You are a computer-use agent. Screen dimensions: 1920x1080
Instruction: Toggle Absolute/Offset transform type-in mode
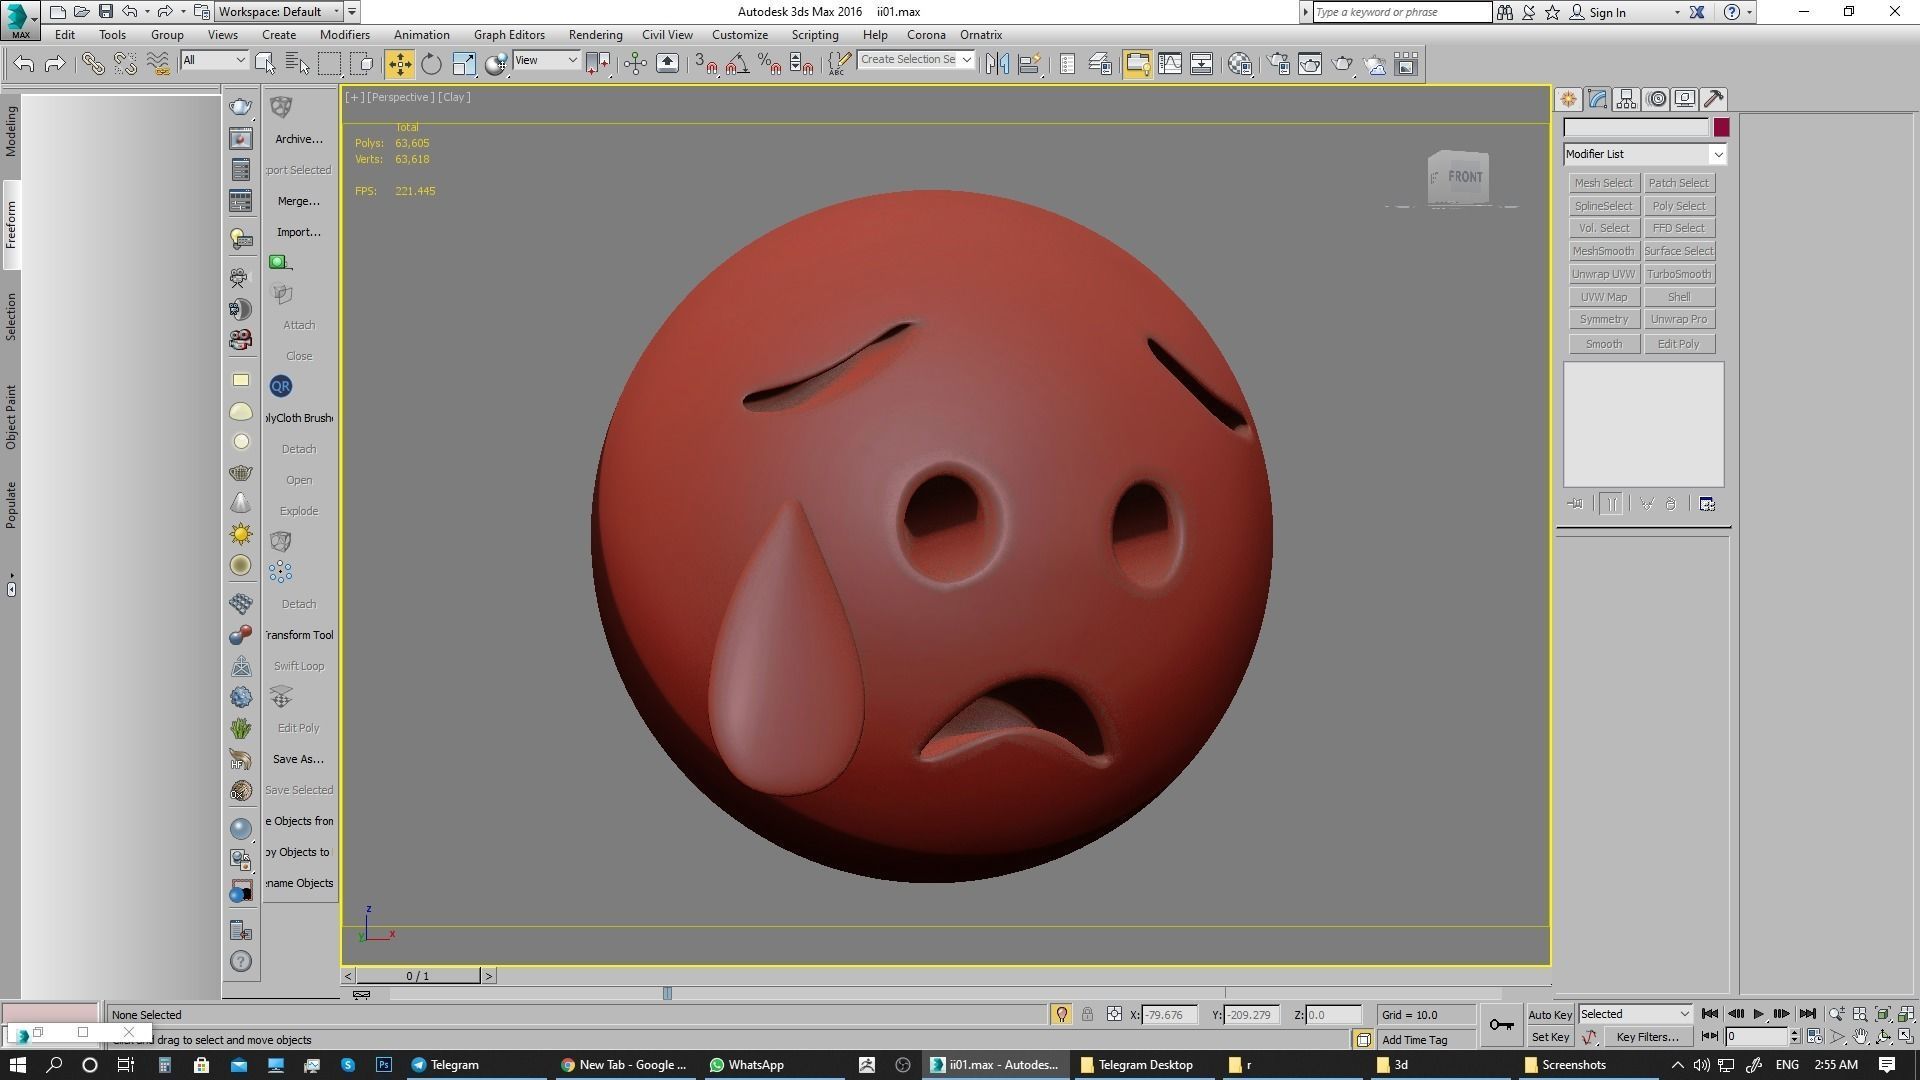pos(1114,1014)
